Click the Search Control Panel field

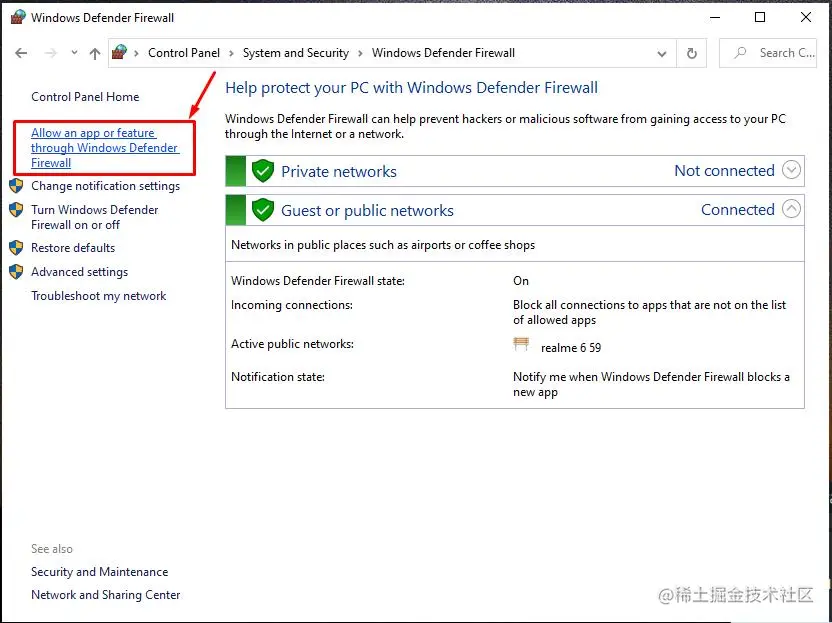click(x=768, y=53)
